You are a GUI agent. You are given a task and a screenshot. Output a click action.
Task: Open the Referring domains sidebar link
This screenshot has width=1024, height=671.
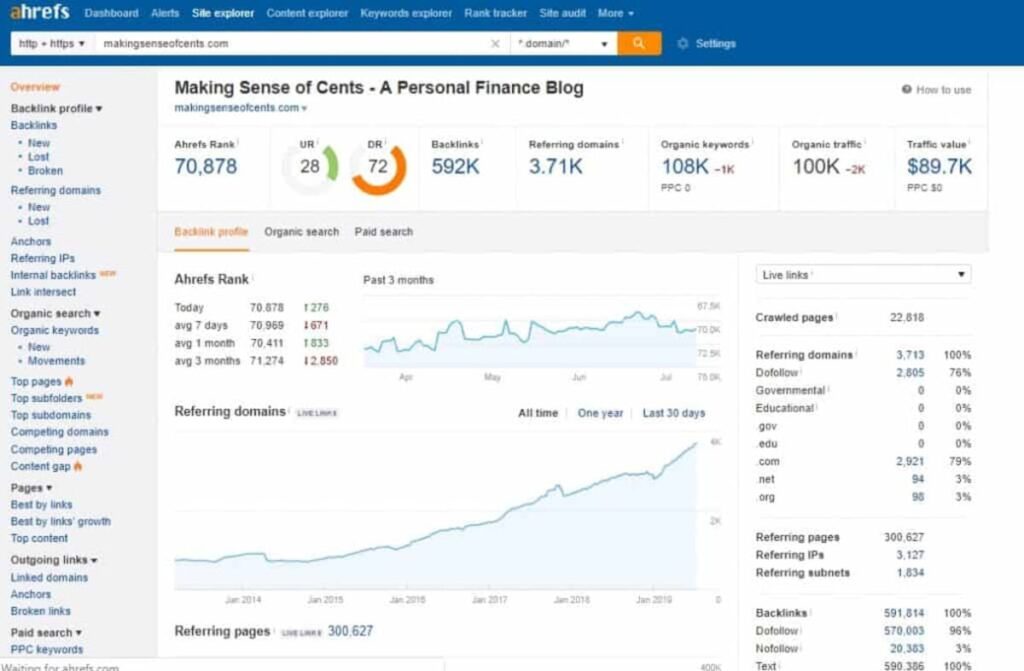click(56, 190)
